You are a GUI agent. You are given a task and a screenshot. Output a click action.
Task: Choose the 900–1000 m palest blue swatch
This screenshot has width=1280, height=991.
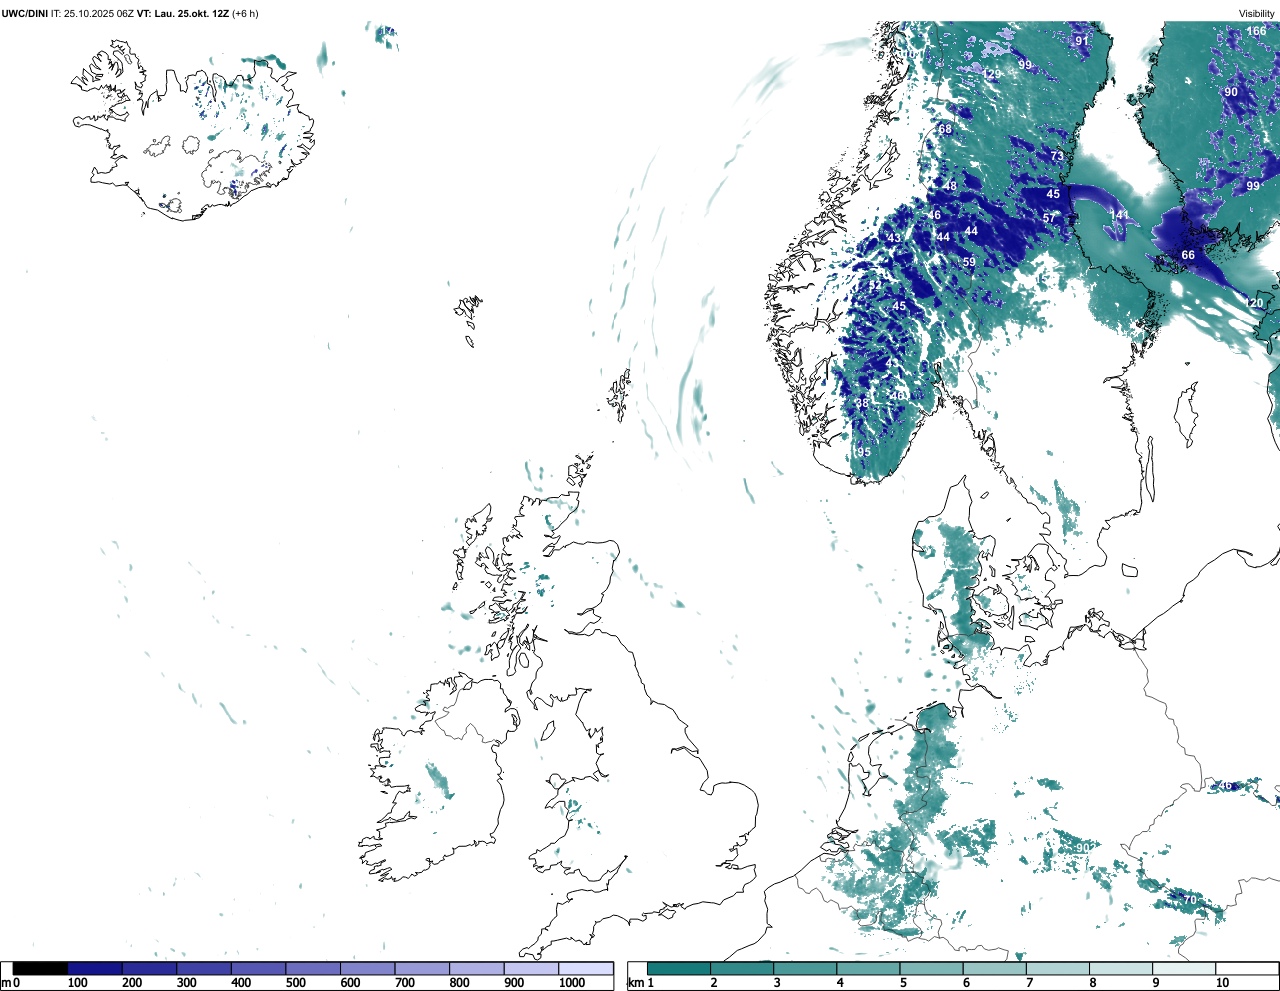[x=531, y=968]
